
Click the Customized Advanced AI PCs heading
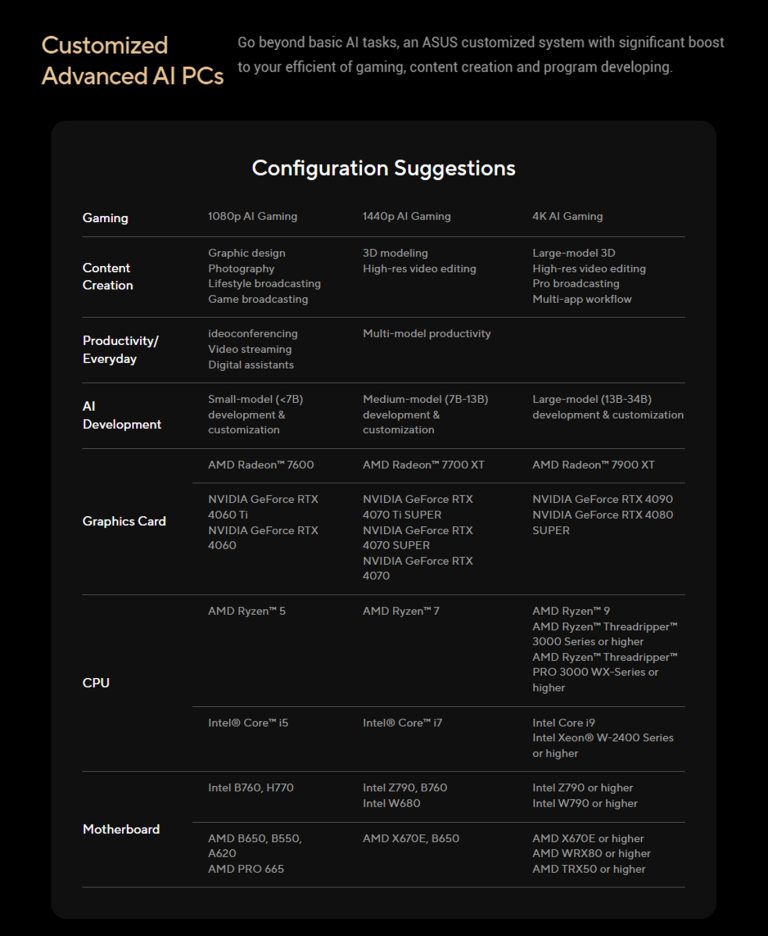click(132, 61)
